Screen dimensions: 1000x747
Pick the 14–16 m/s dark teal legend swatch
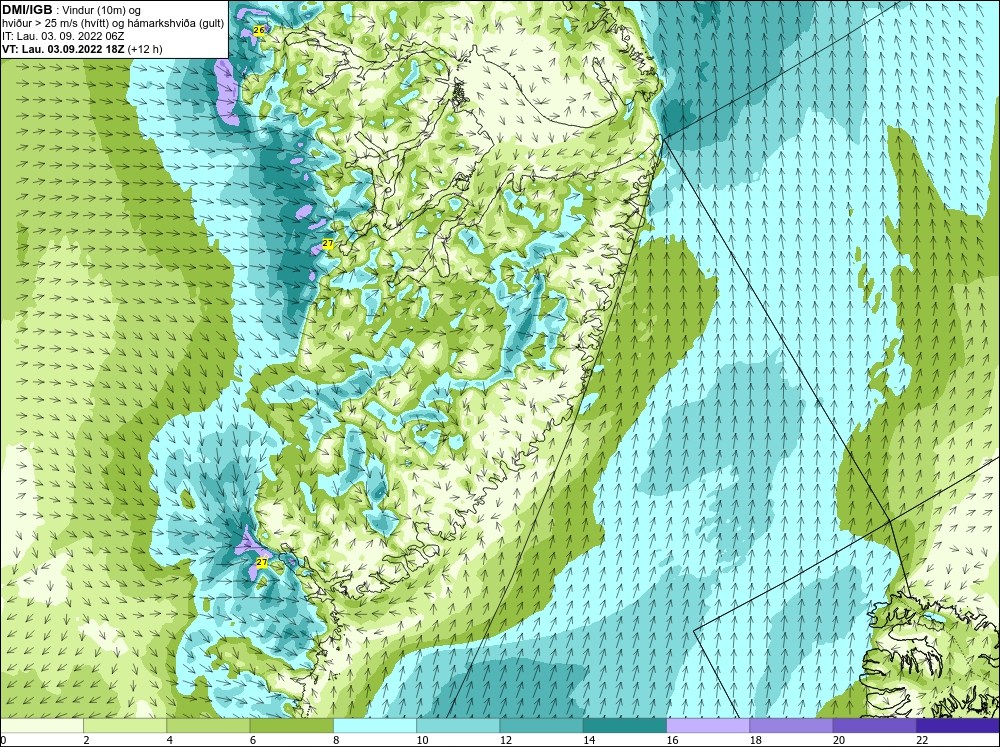[625, 725]
